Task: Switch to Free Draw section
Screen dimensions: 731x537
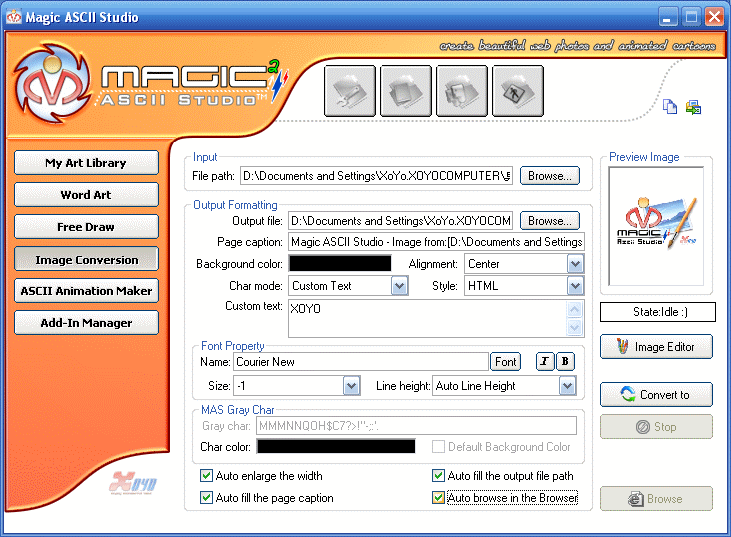Action: [86, 227]
